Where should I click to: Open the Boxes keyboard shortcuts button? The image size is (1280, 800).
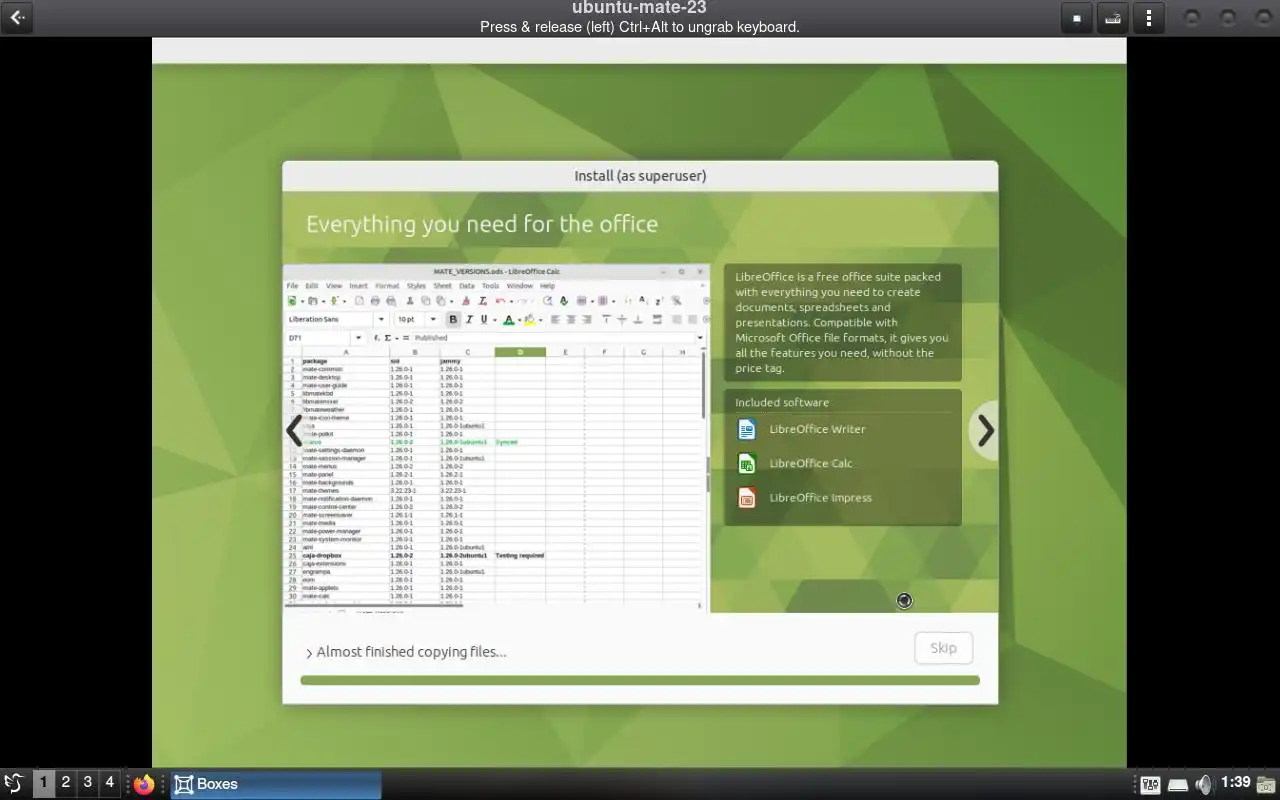1112,18
